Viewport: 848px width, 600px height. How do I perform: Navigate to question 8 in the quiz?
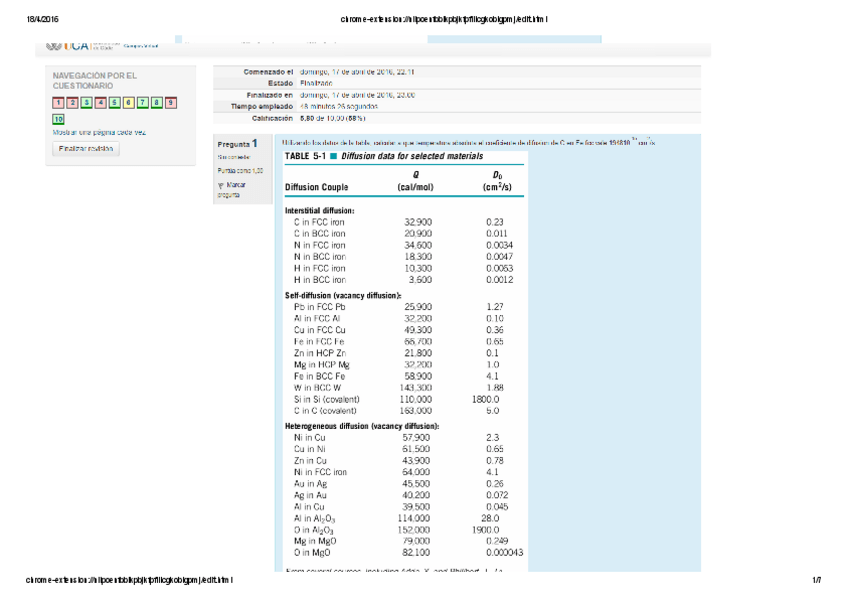pyautogui.click(x=155, y=103)
